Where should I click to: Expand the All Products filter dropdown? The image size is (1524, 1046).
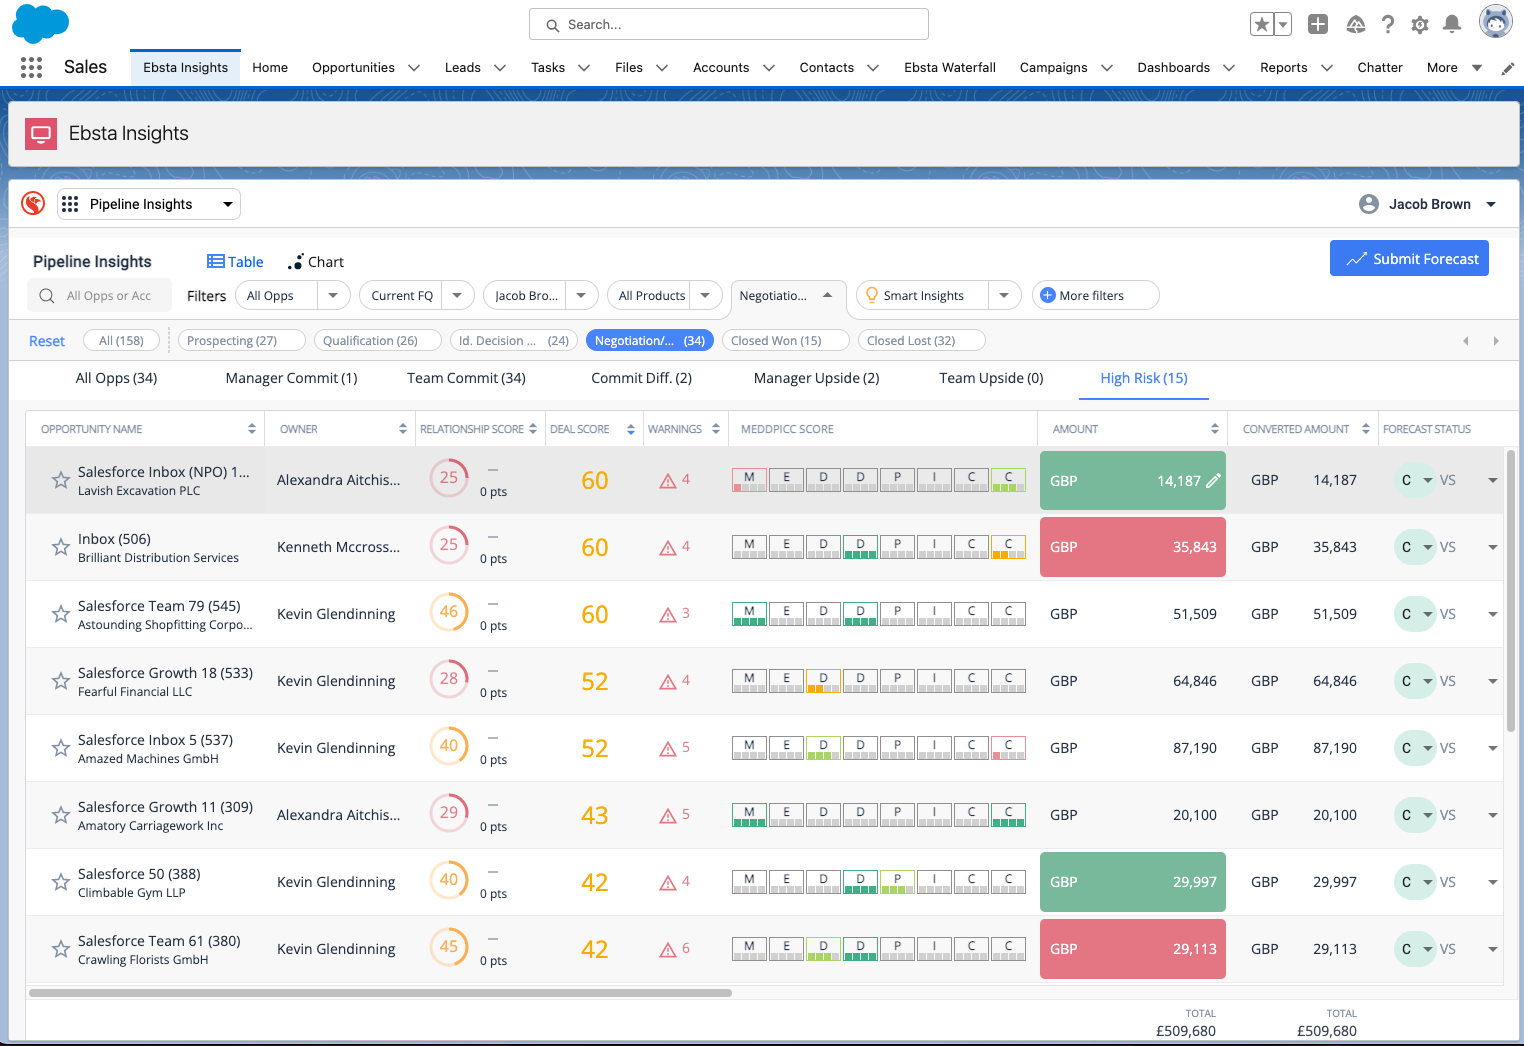705,295
